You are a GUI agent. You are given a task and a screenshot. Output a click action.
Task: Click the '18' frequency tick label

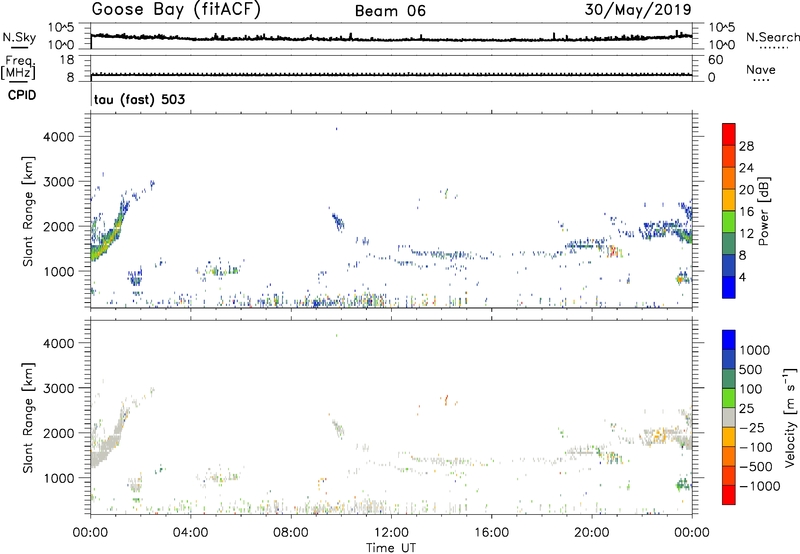(66, 60)
